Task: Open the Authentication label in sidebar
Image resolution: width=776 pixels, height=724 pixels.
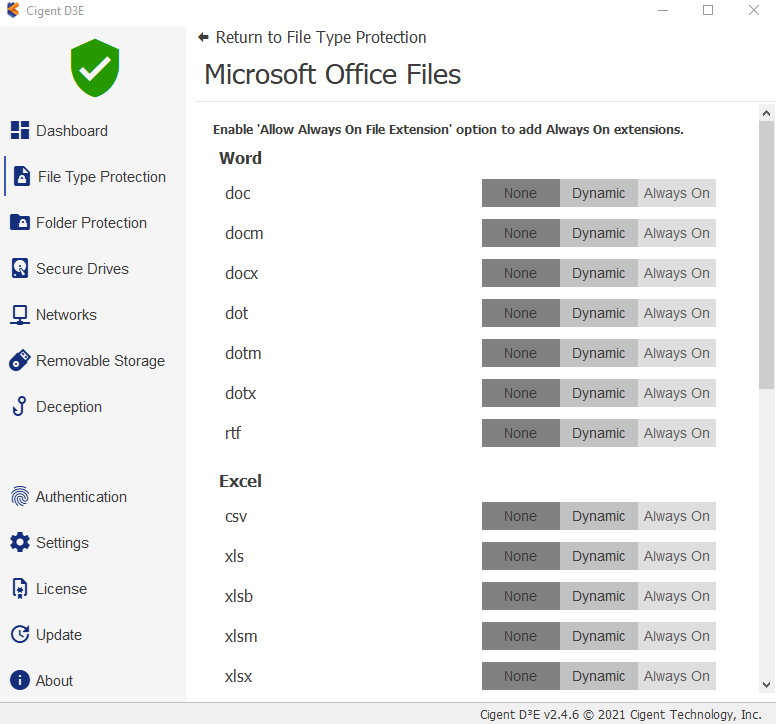Action: point(81,497)
